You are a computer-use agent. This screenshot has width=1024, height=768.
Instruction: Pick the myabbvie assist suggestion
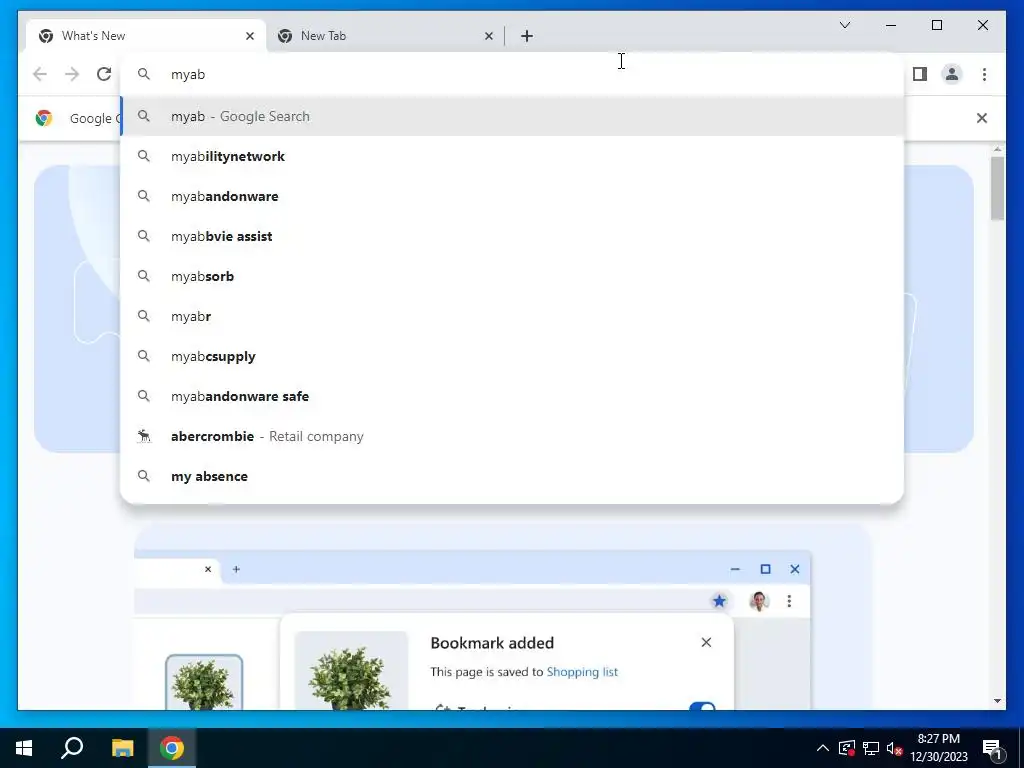coord(513,236)
